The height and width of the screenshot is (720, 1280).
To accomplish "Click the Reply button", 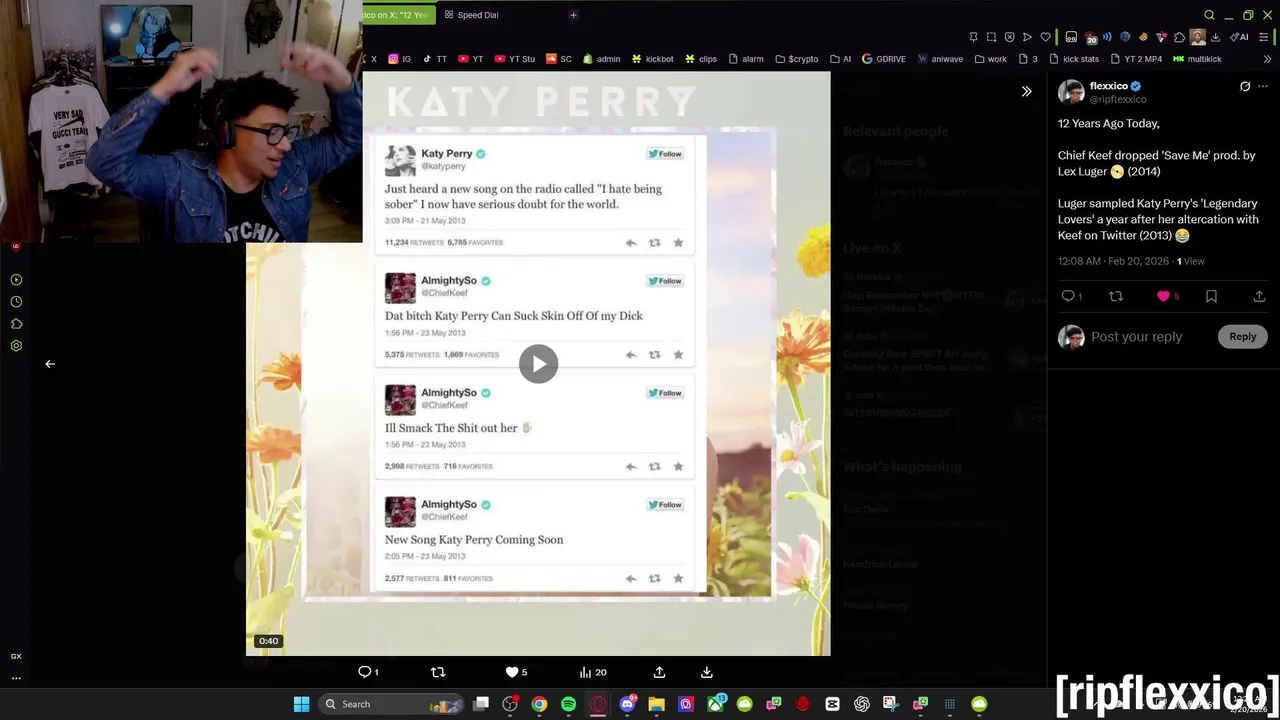I will click(1243, 337).
